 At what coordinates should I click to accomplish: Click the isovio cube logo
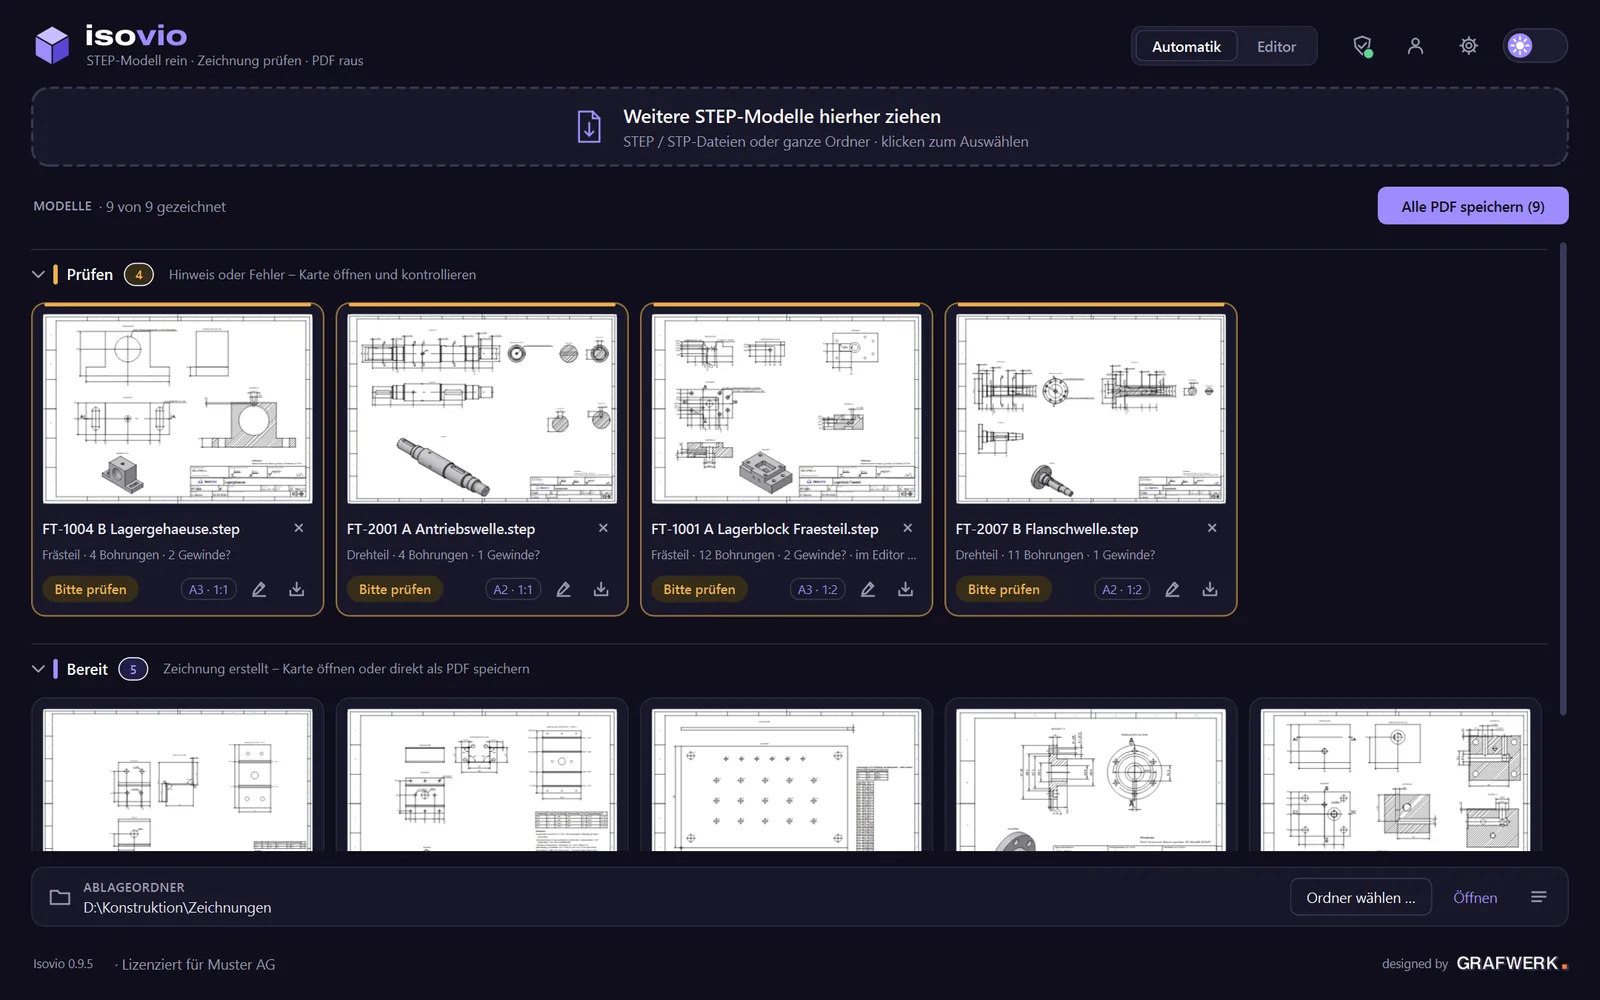52,45
